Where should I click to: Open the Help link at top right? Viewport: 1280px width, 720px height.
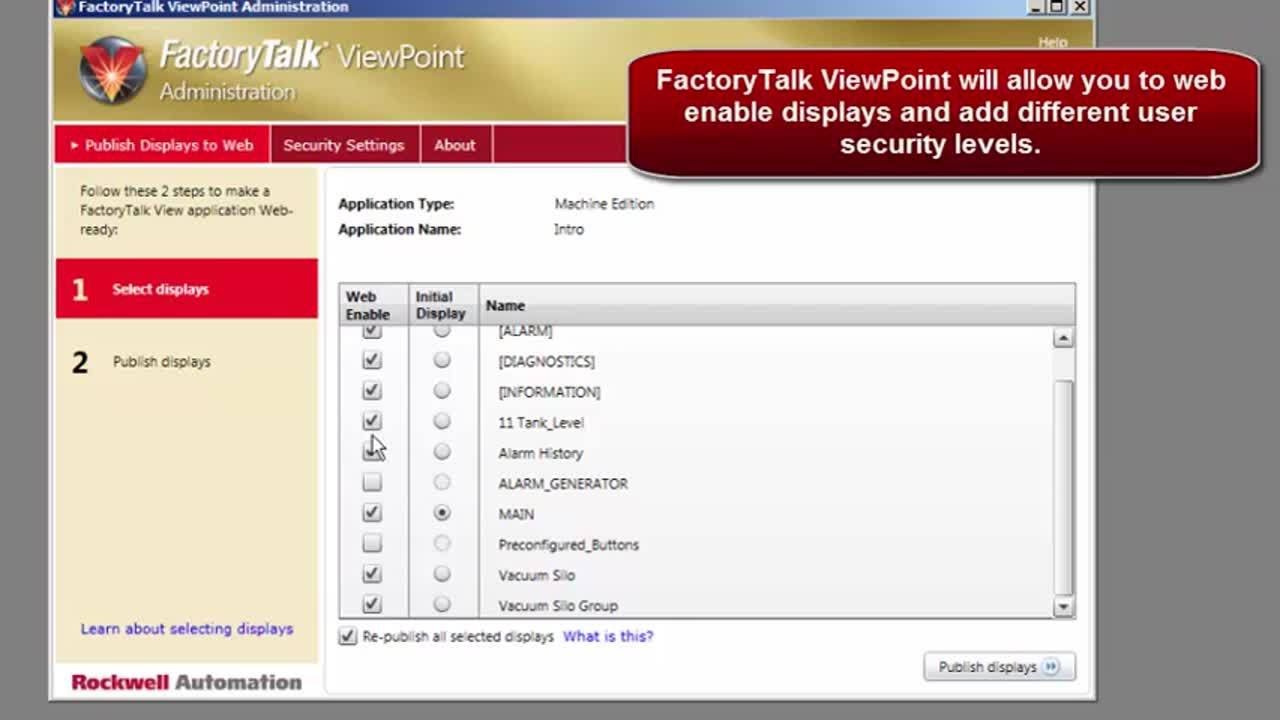1053,42
